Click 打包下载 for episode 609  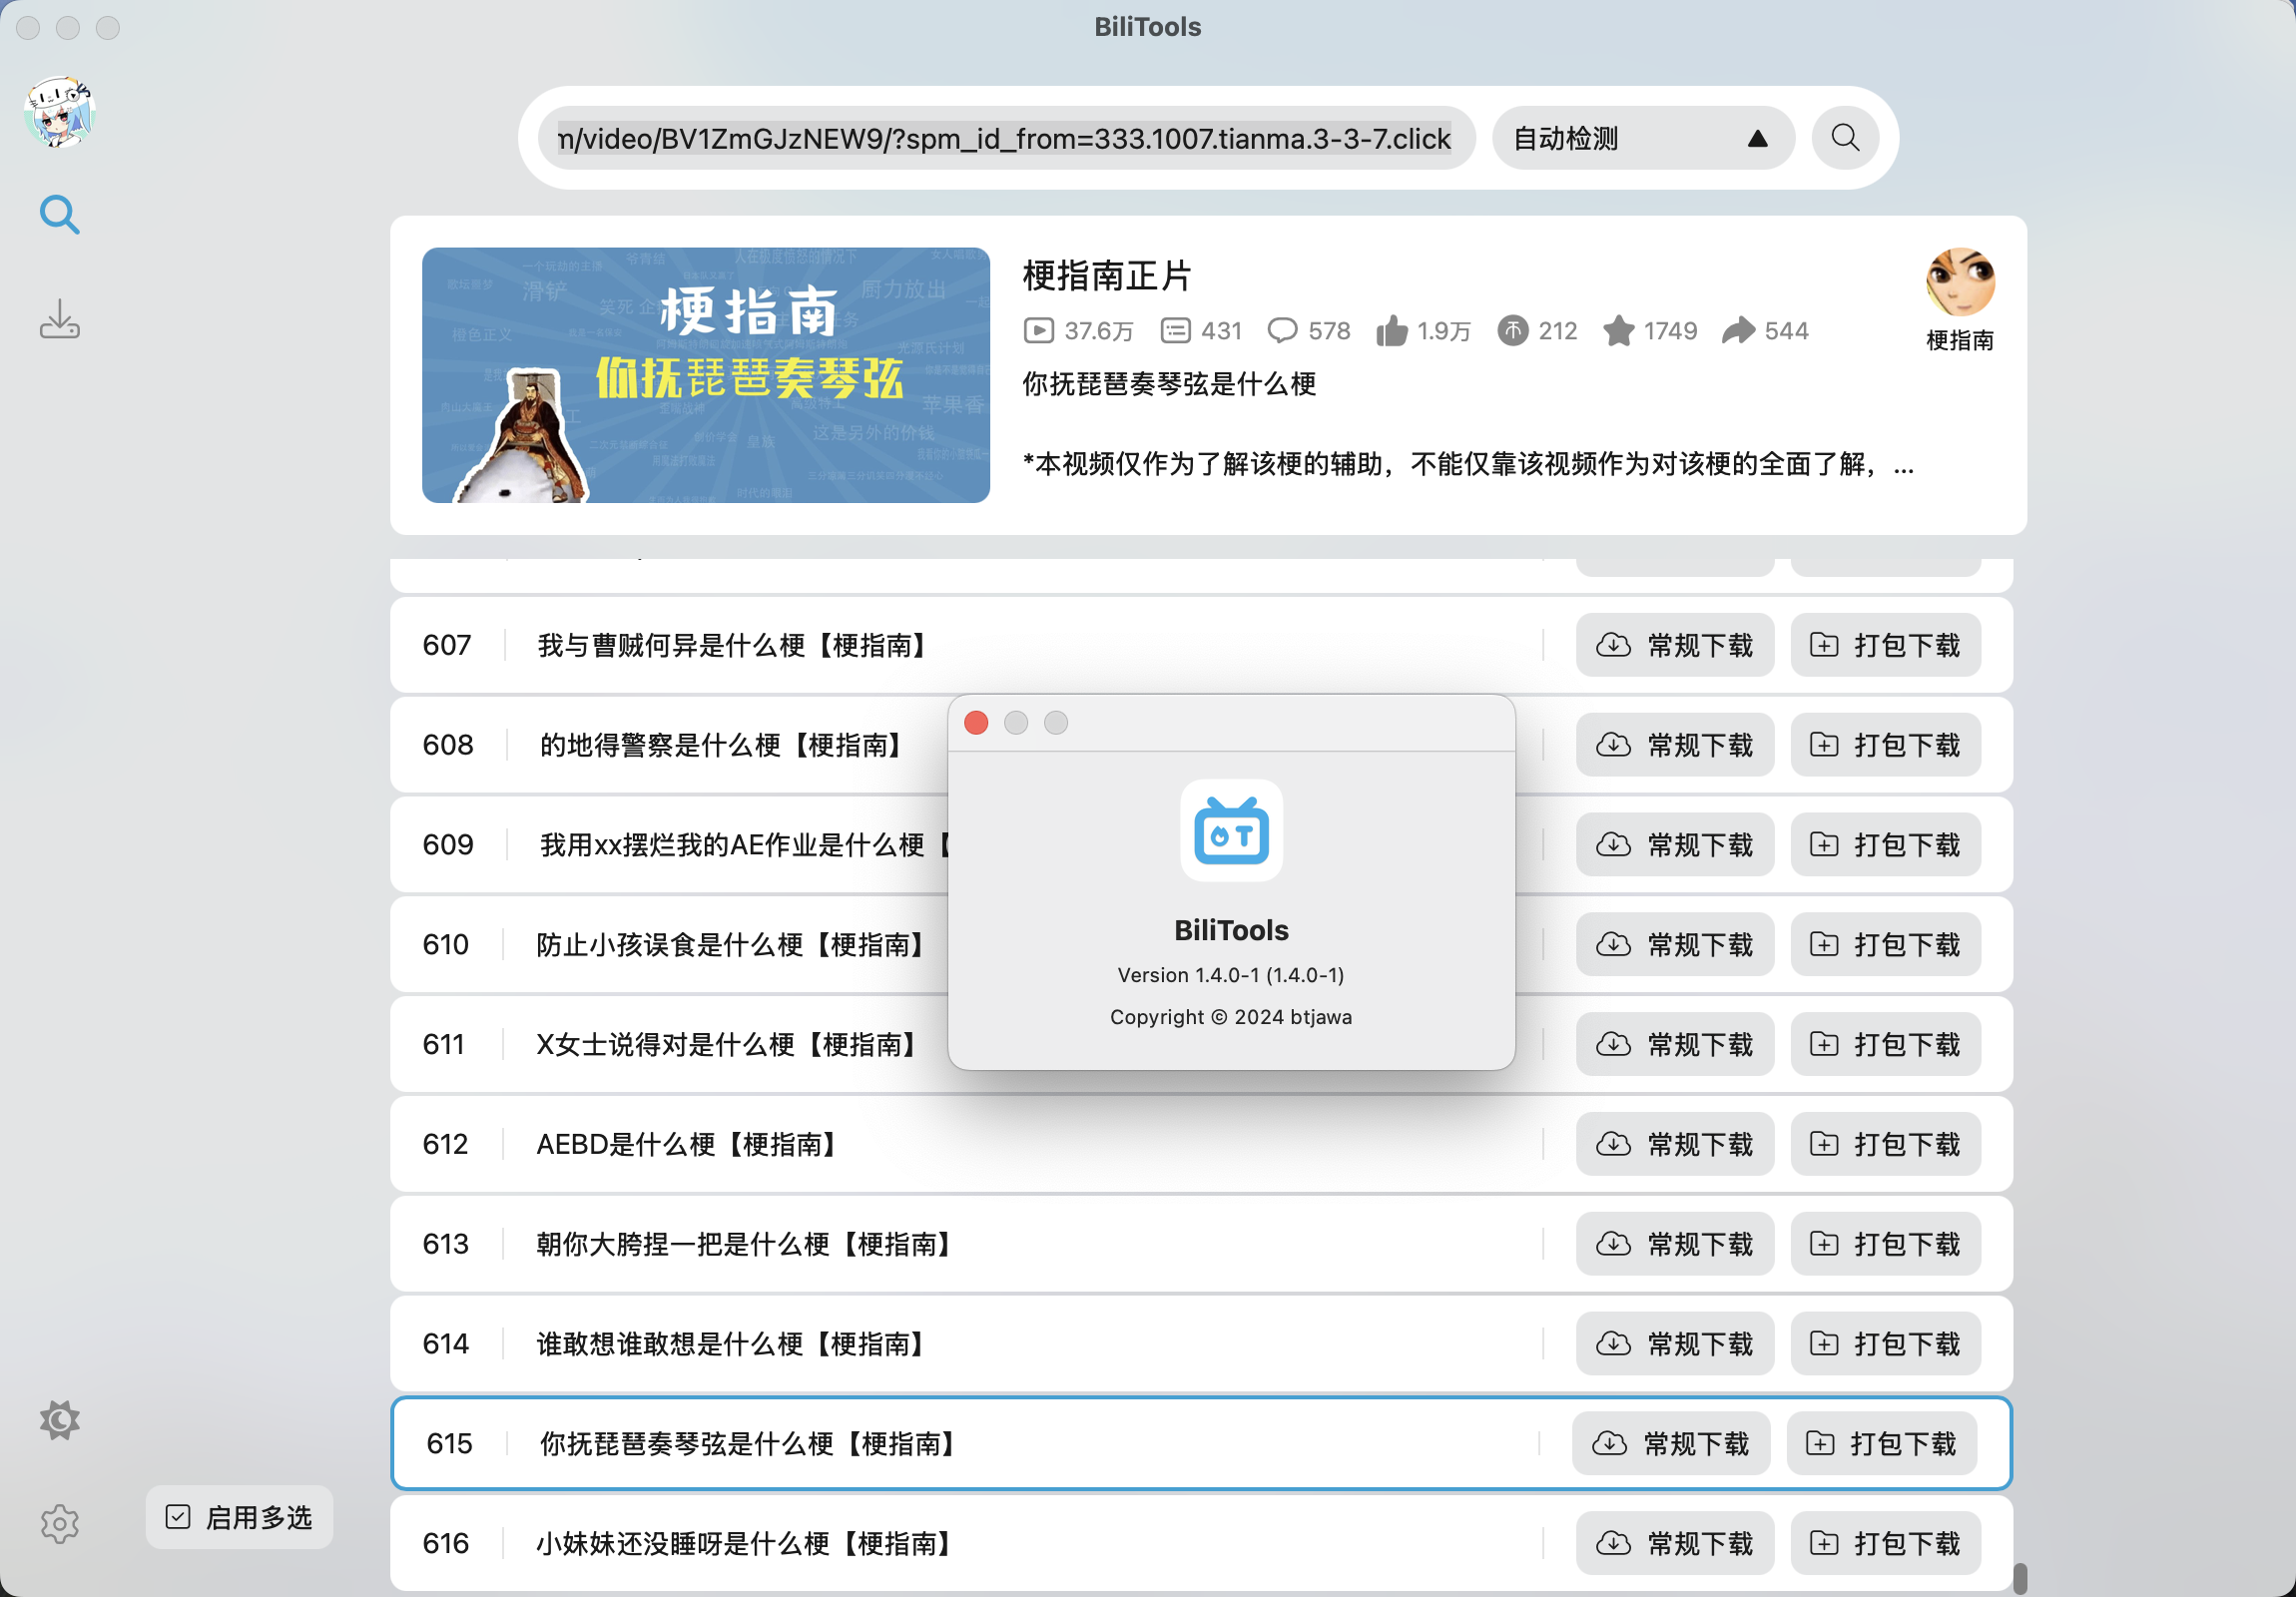(x=1885, y=845)
